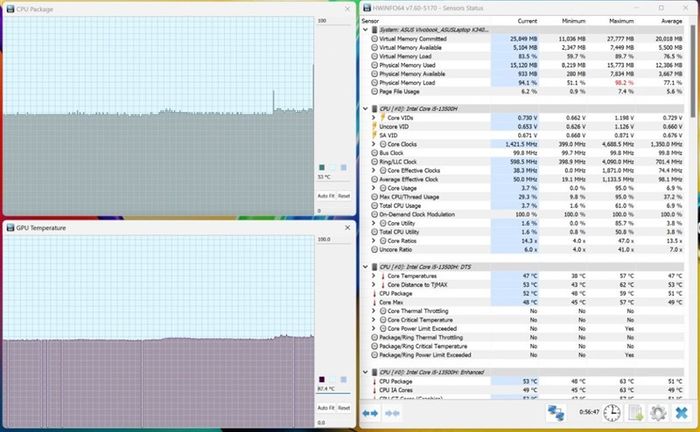Click Reset in GPU Temperature graph
Screen dimensions: 700x432
(344, 406)
